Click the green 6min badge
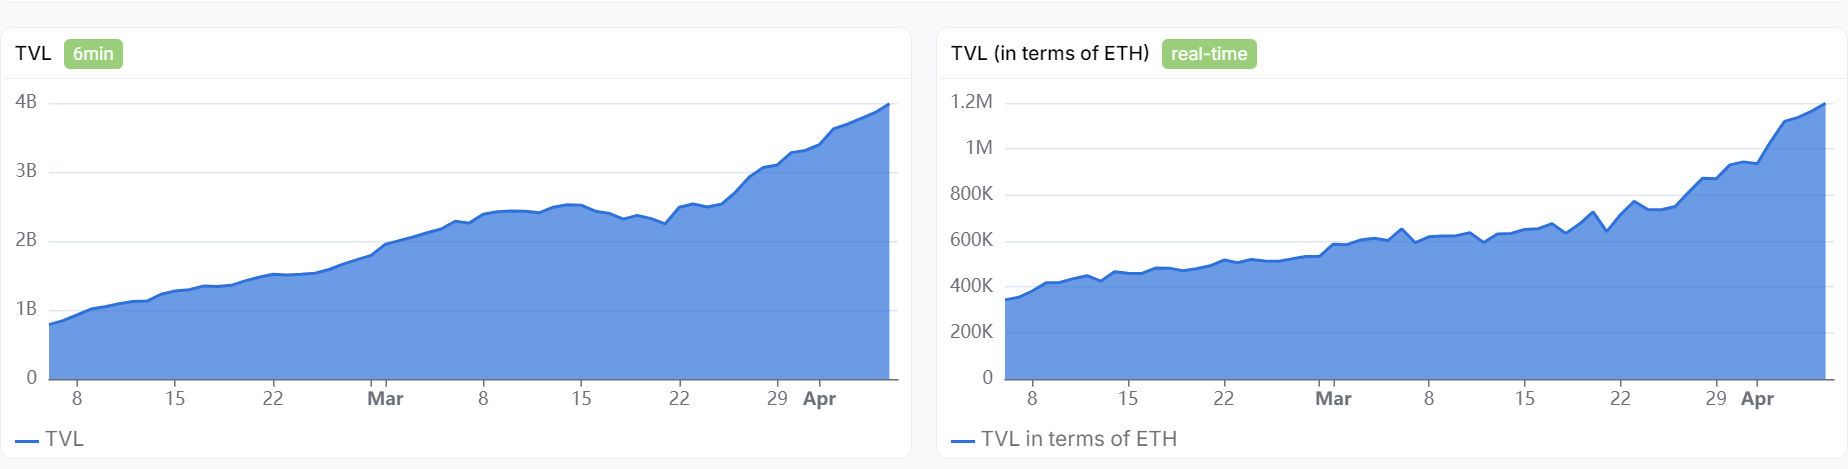Screen dimensions: 1848x469 93,54
